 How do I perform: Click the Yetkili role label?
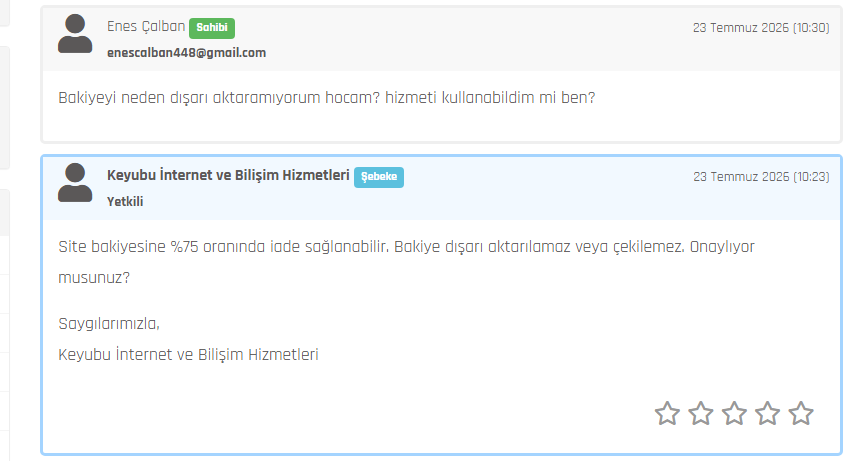(125, 201)
